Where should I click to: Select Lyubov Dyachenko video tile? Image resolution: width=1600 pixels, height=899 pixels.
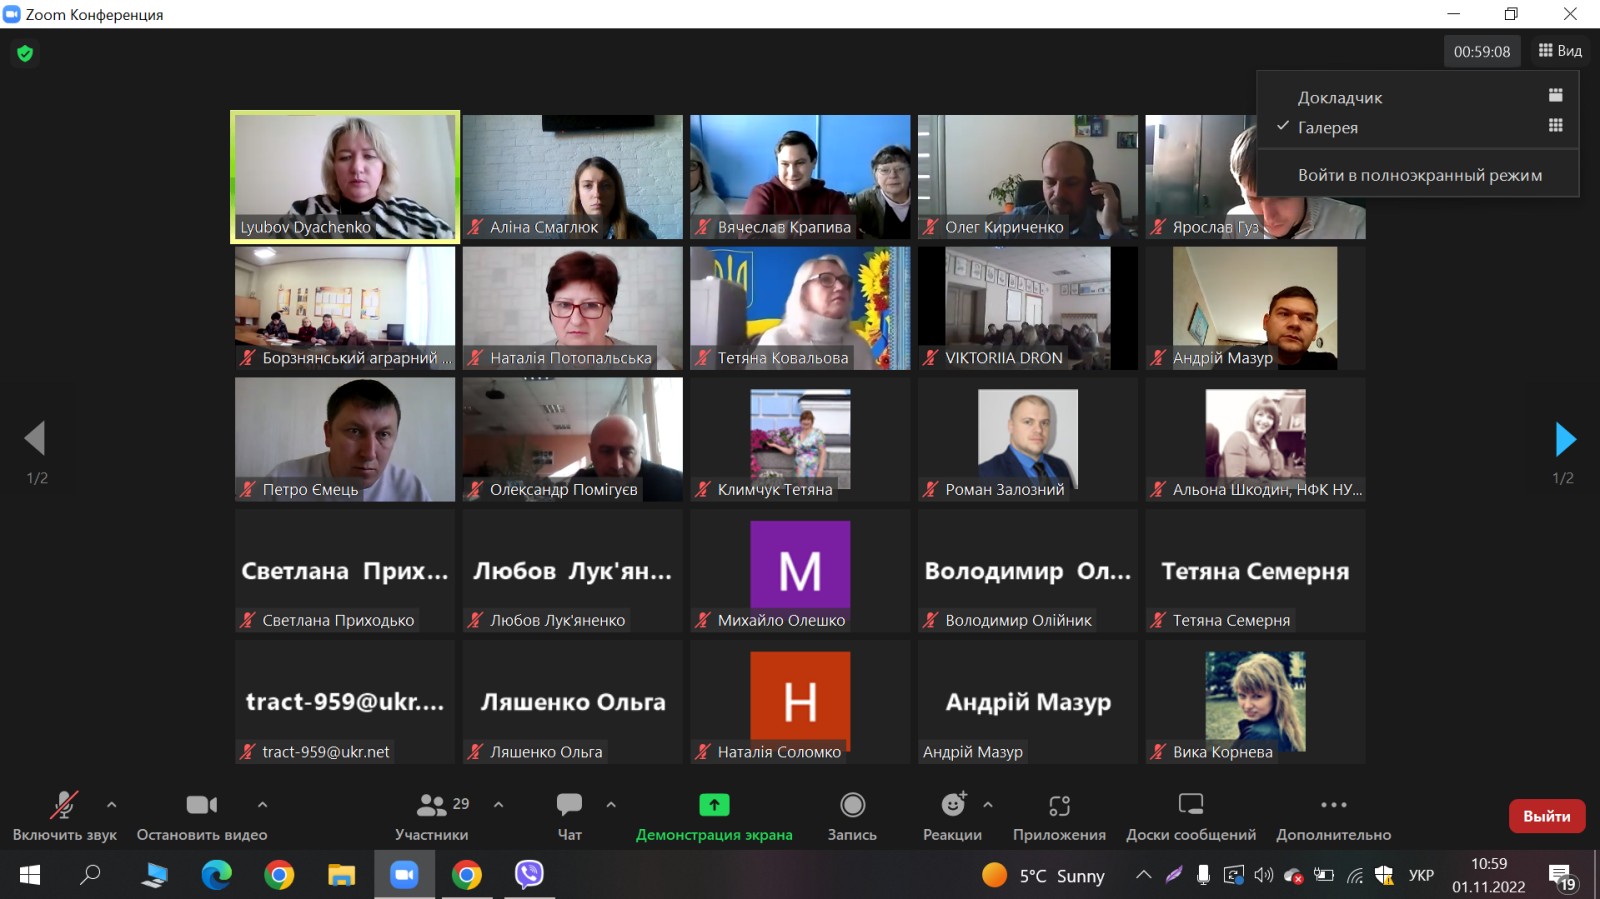tap(345, 177)
